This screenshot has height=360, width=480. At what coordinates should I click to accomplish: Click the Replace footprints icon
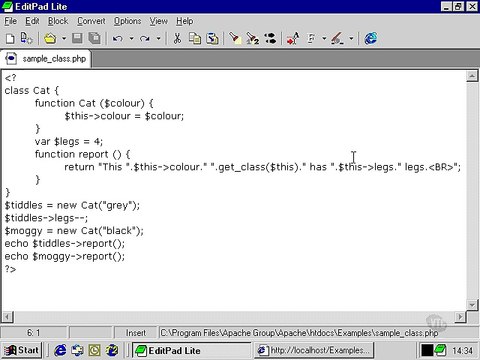coord(270,39)
